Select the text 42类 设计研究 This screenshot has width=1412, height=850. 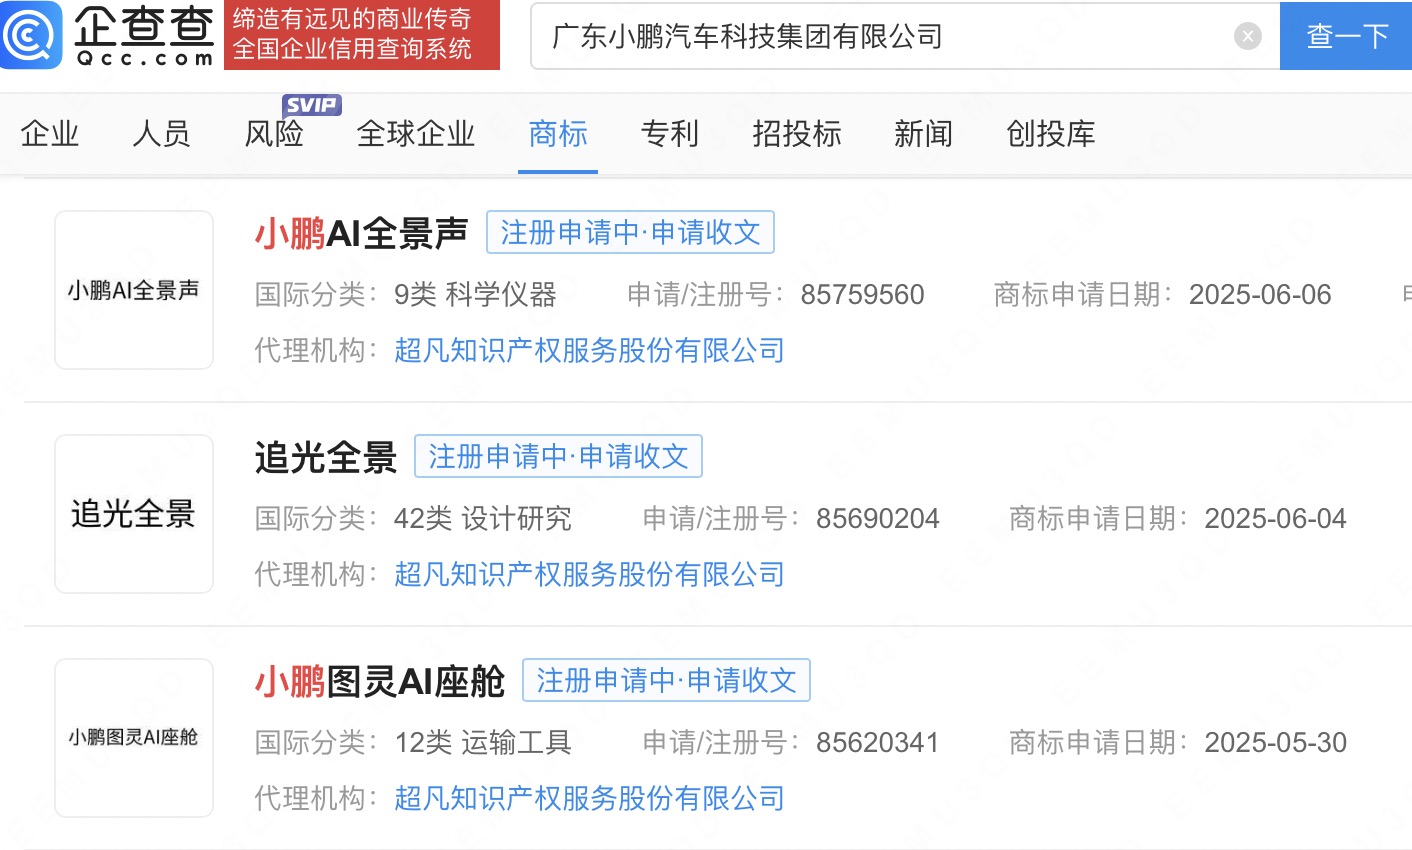pos(483,519)
